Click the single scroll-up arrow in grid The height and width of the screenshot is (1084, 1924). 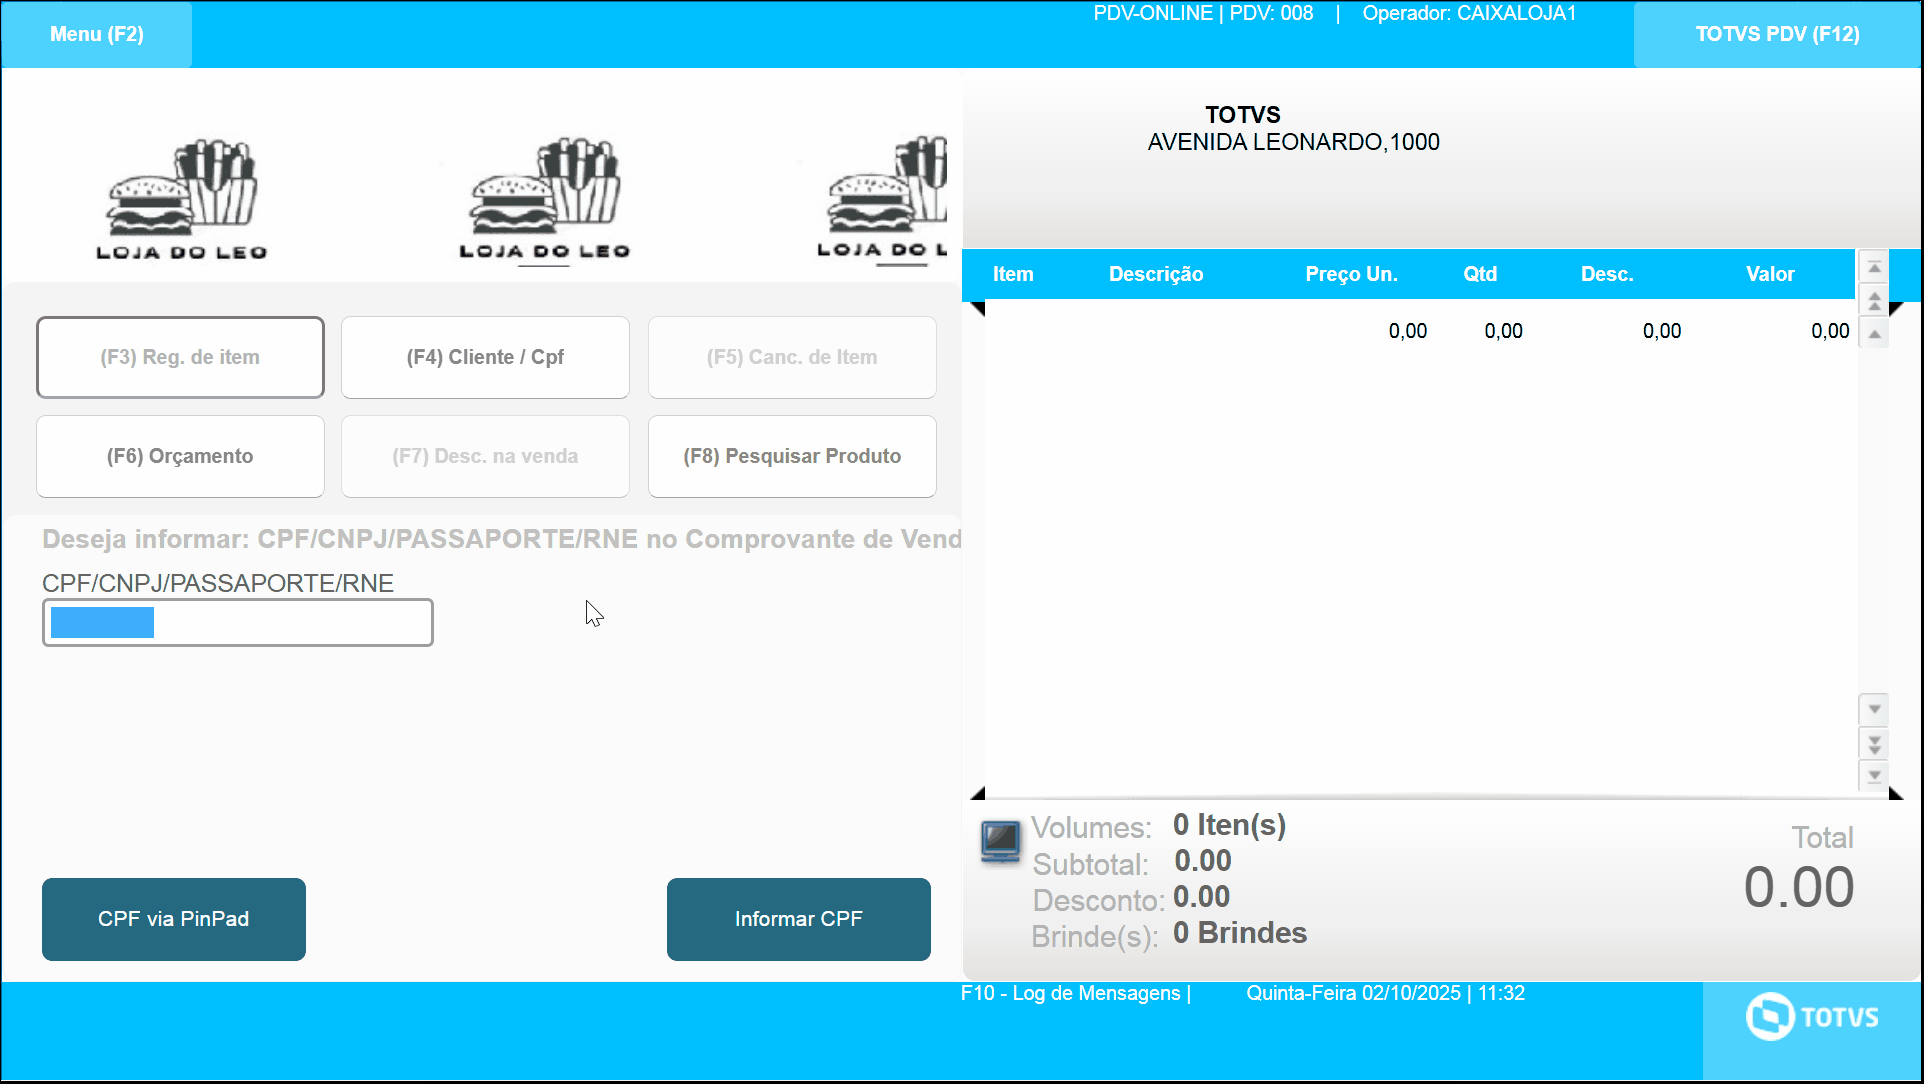tap(1875, 334)
